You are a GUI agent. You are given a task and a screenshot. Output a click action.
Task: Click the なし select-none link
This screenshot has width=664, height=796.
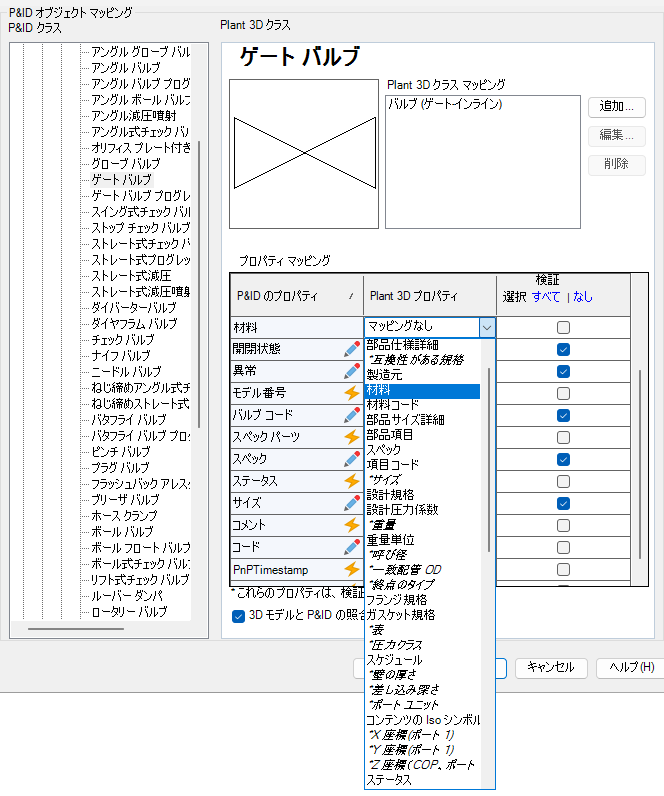[x=583, y=297]
